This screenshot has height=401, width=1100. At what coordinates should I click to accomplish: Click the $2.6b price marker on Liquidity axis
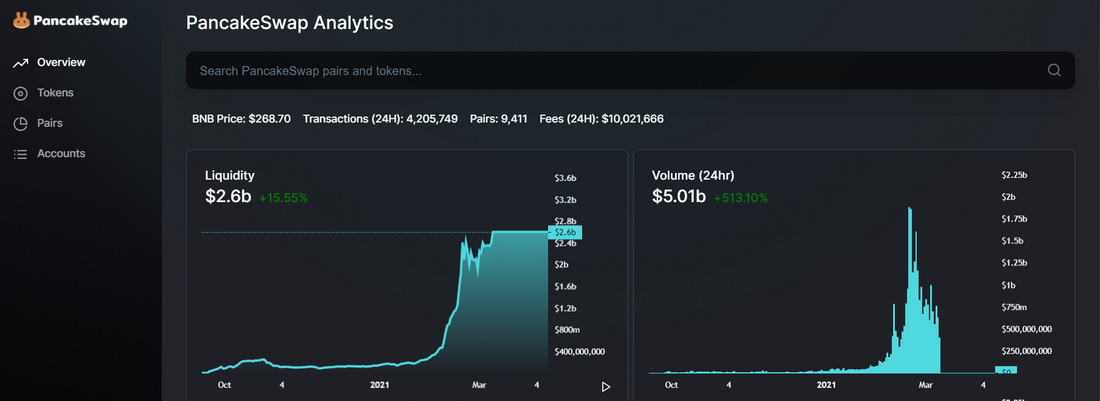pos(565,232)
